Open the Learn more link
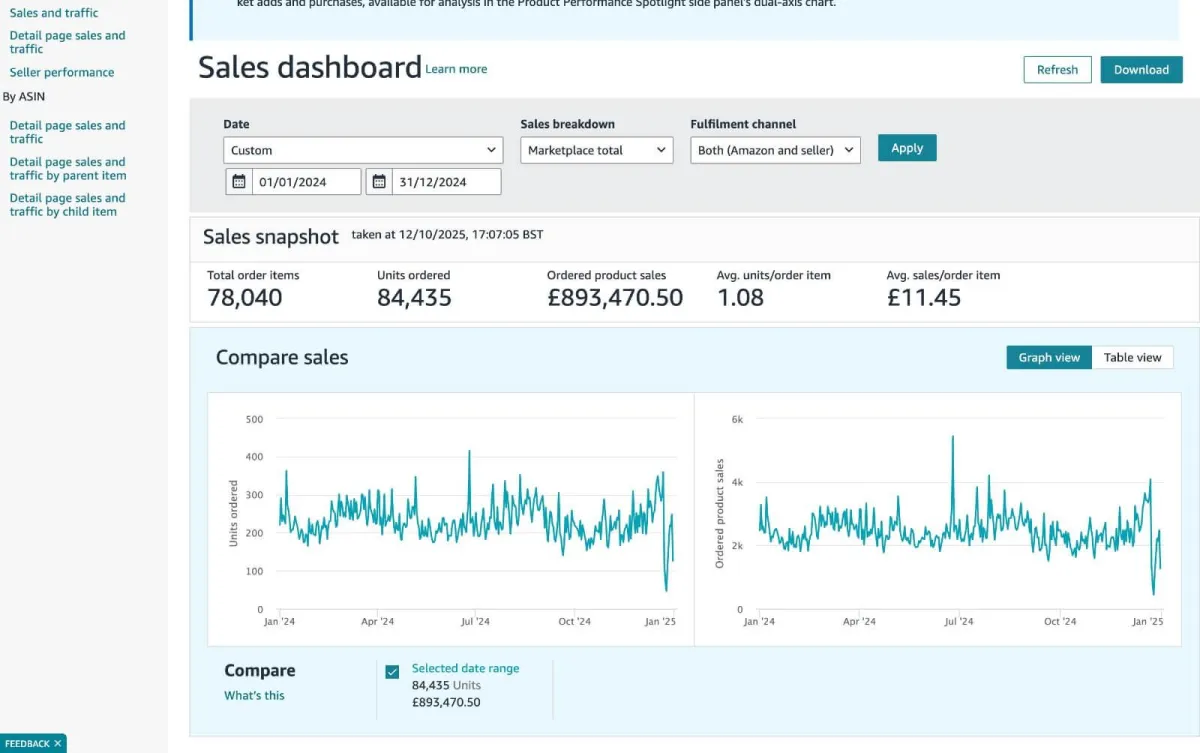 pyautogui.click(x=456, y=69)
